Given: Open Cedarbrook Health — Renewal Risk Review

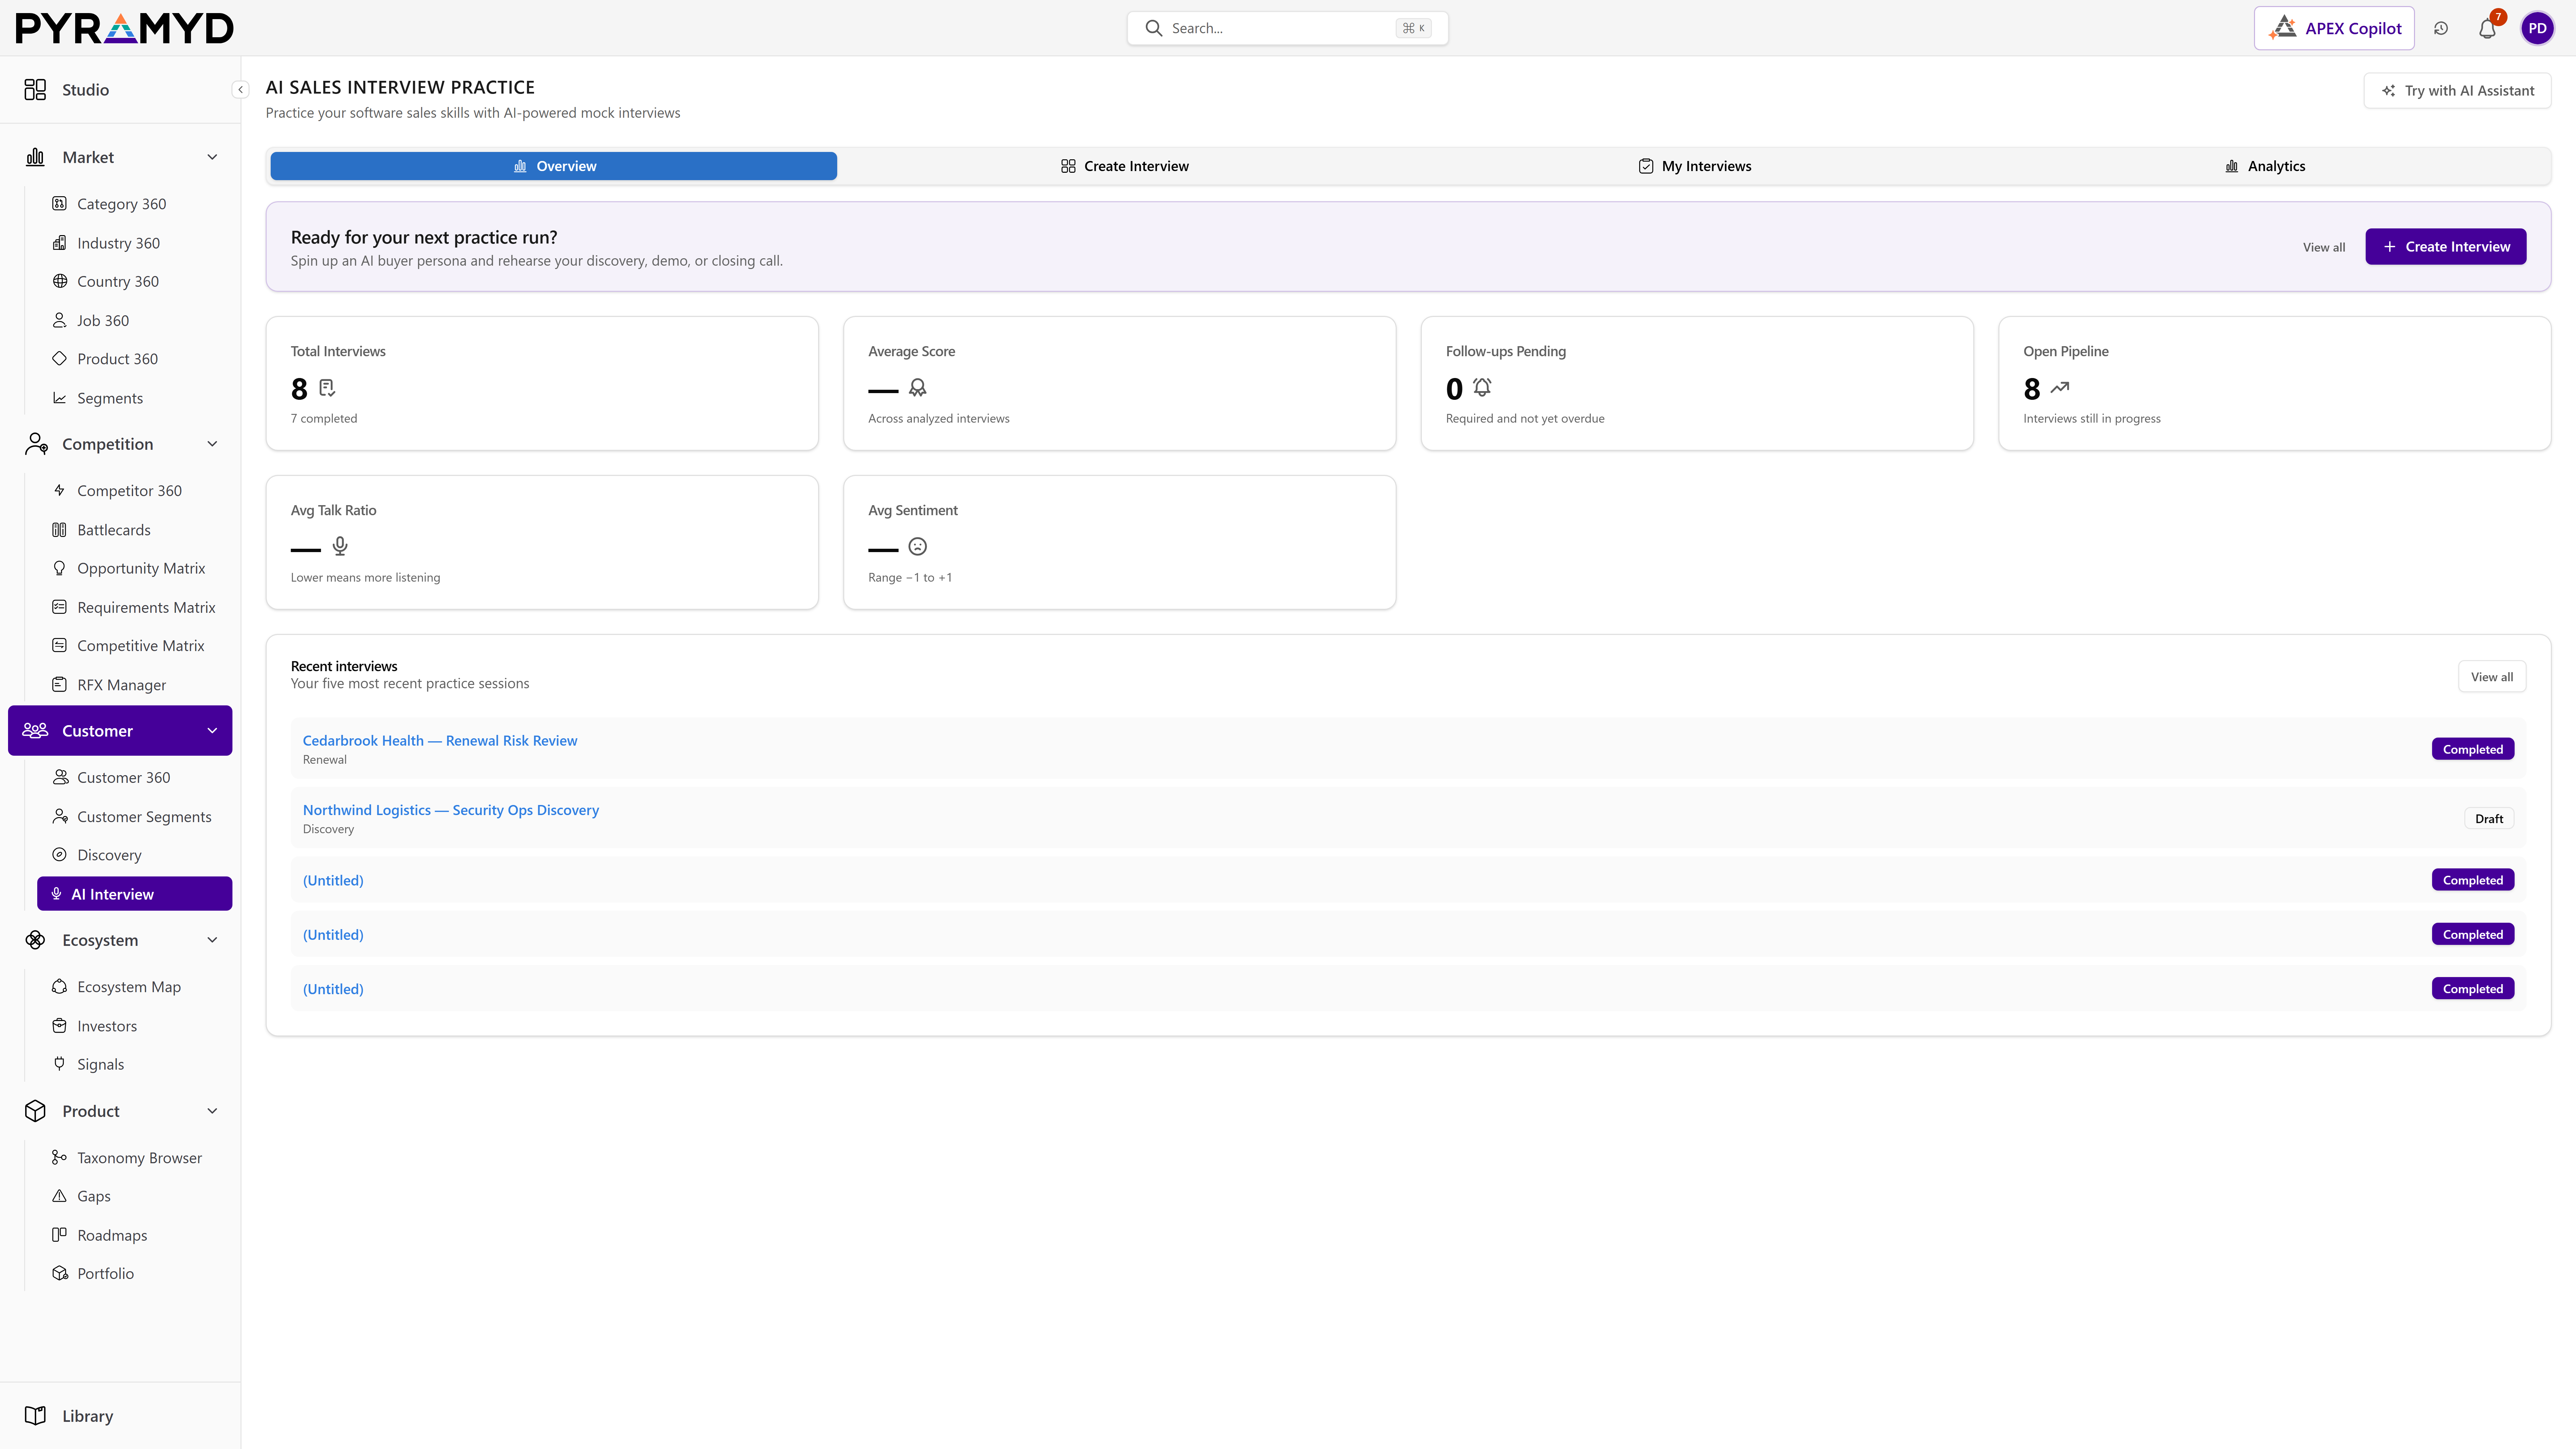Looking at the screenshot, I should (440, 741).
